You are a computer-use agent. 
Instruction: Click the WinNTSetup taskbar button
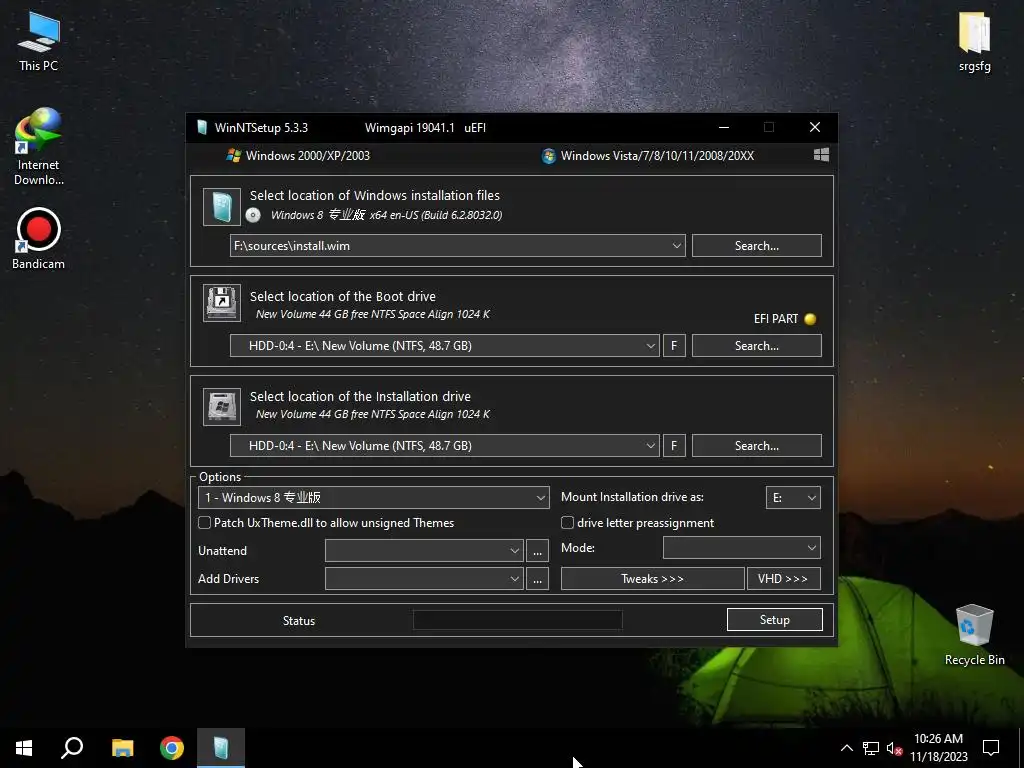click(x=221, y=748)
